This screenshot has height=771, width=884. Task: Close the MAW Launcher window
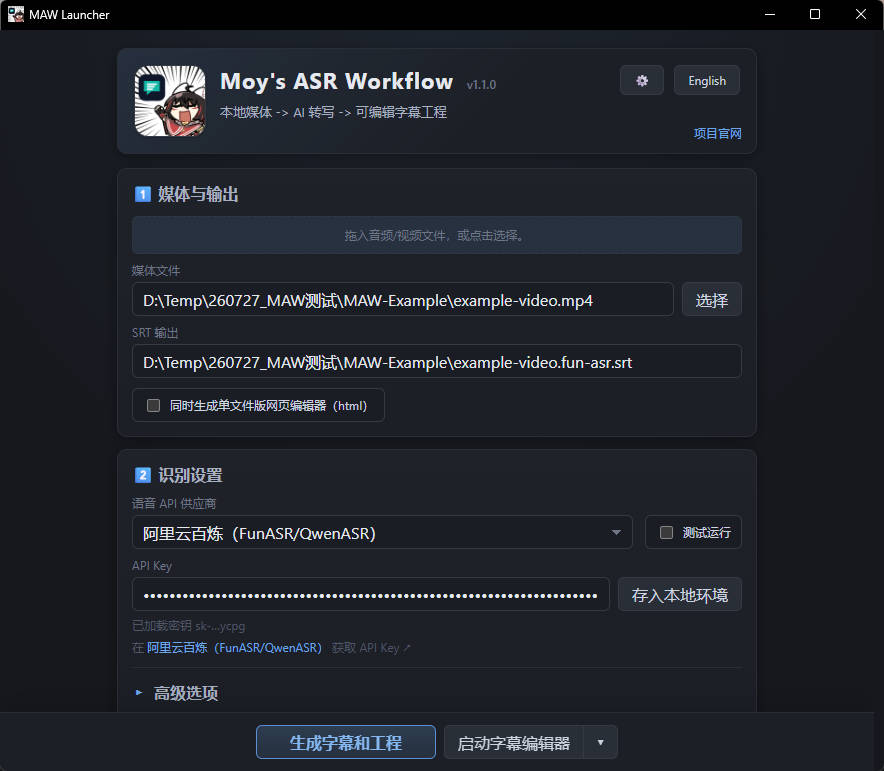coord(860,14)
